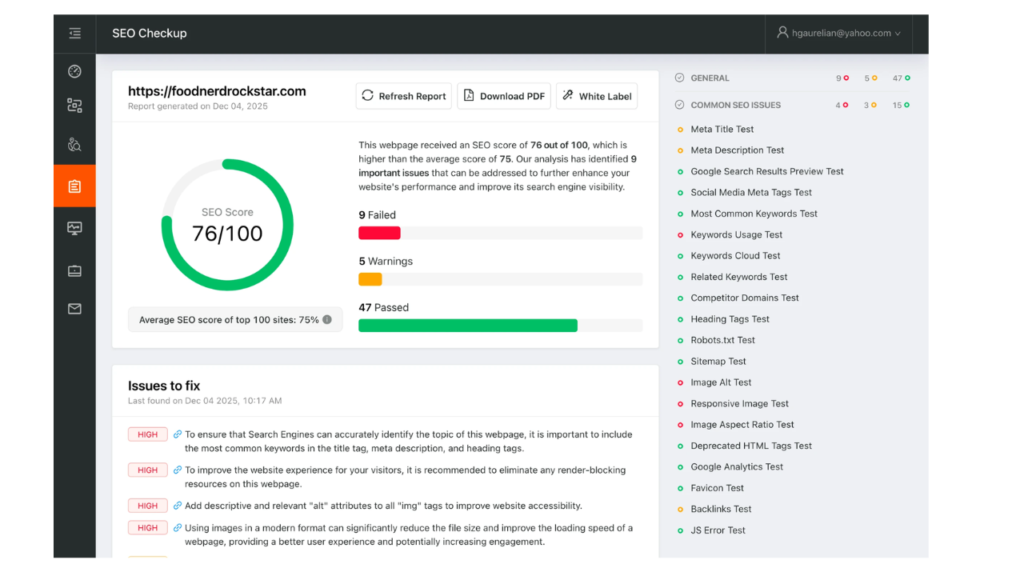Click the user profile icon in header

[x=782, y=32]
